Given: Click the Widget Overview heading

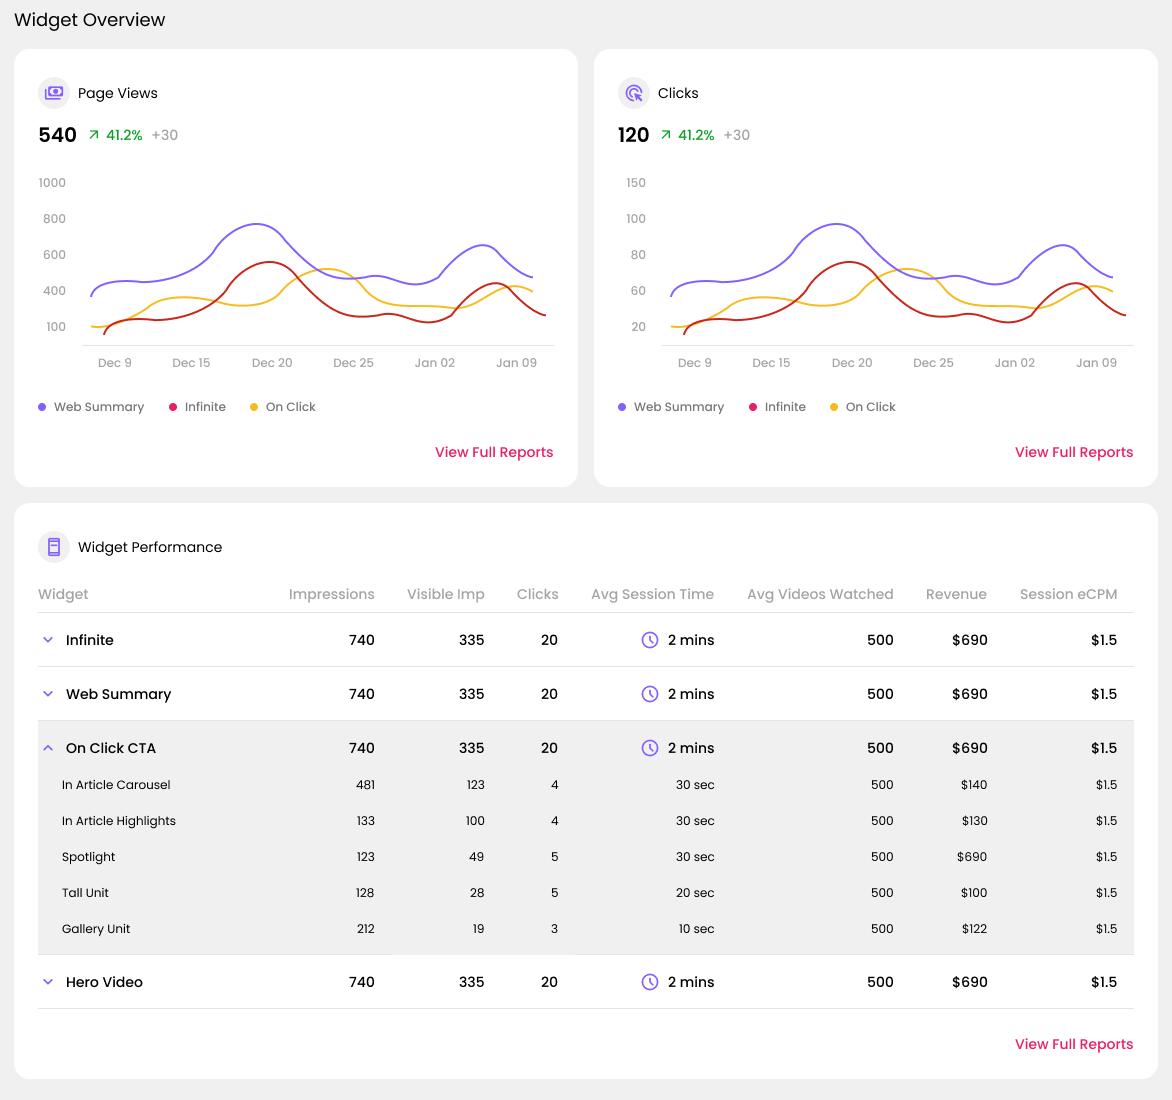Looking at the screenshot, I should click(x=90, y=20).
